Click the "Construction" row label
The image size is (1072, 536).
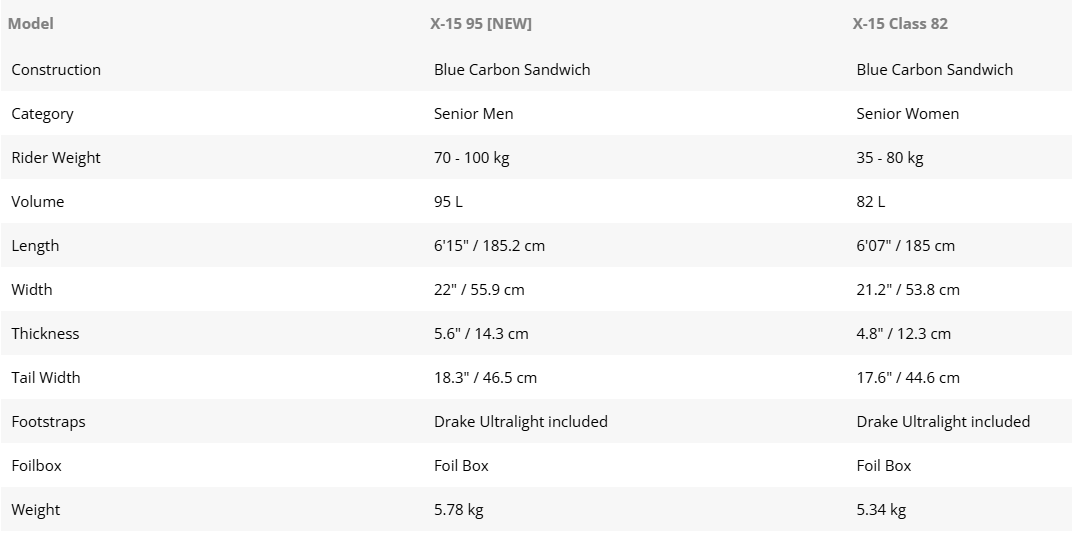point(56,69)
